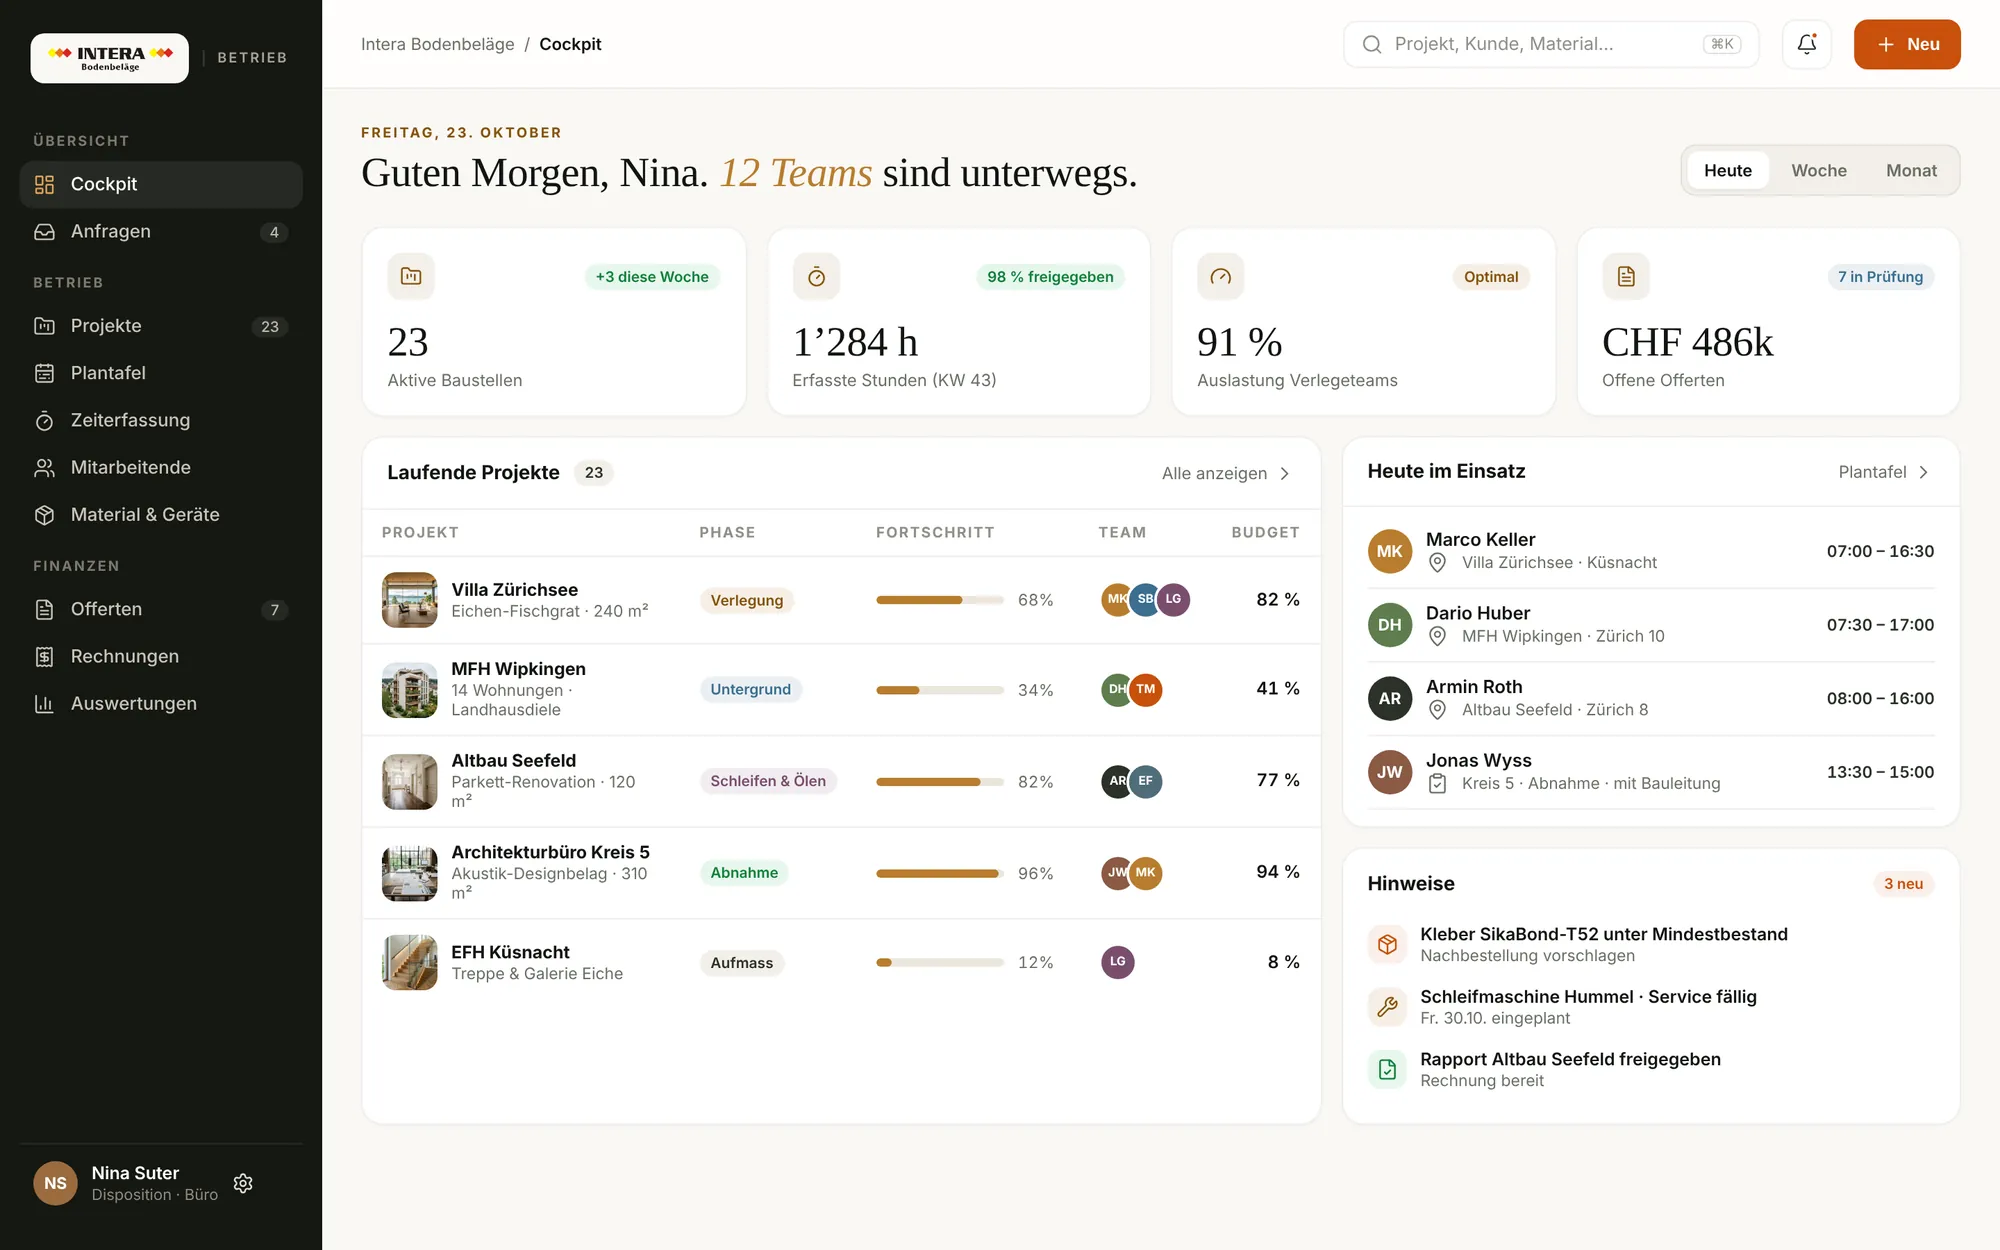Click the MK avatar of Marco Keller
The width and height of the screenshot is (2000, 1250).
tap(1390, 551)
